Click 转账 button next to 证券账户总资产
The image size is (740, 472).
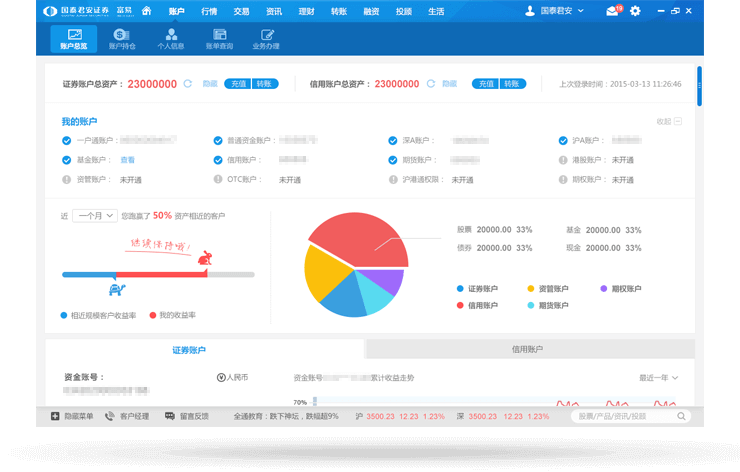click(265, 84)
